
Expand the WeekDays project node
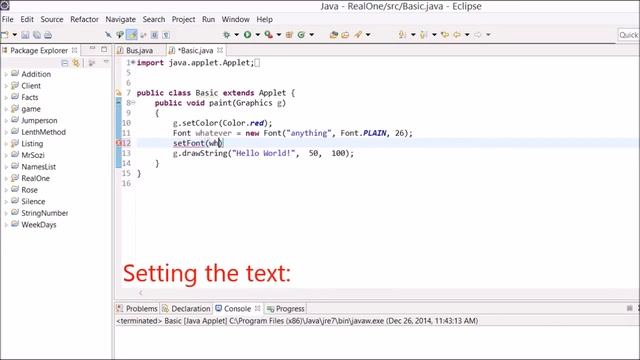point(6,225)
